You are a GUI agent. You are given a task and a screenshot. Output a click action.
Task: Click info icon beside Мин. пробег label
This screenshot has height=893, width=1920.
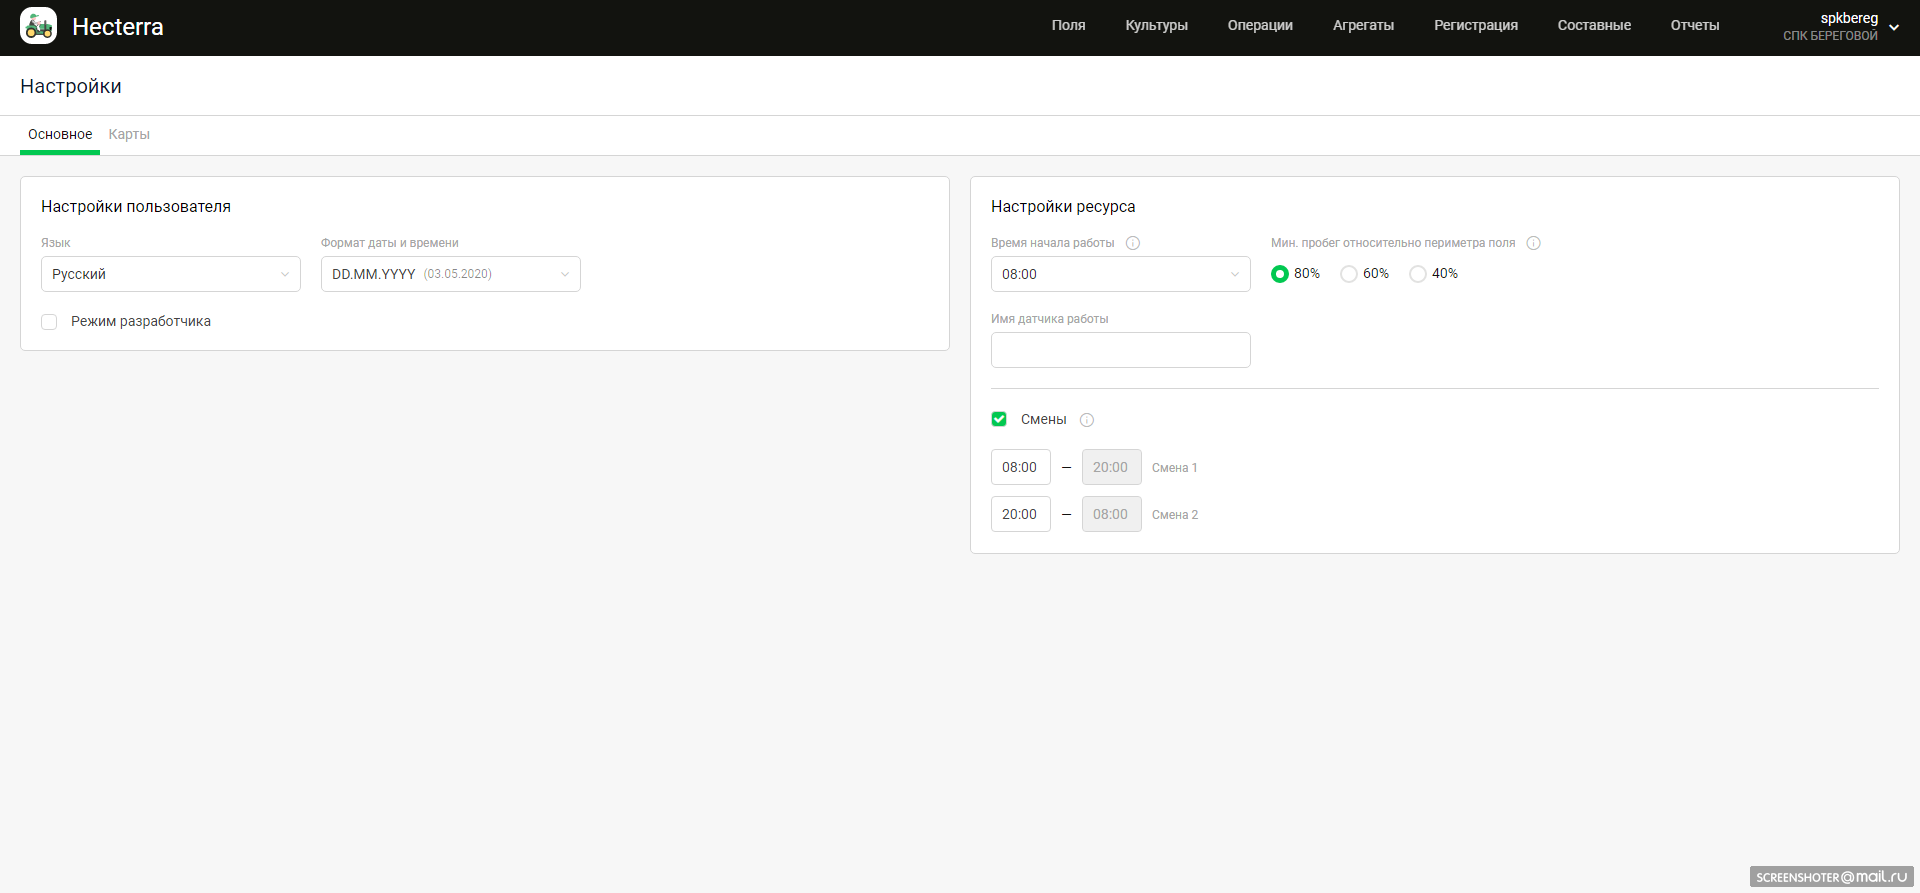[x=1533, y=243]
